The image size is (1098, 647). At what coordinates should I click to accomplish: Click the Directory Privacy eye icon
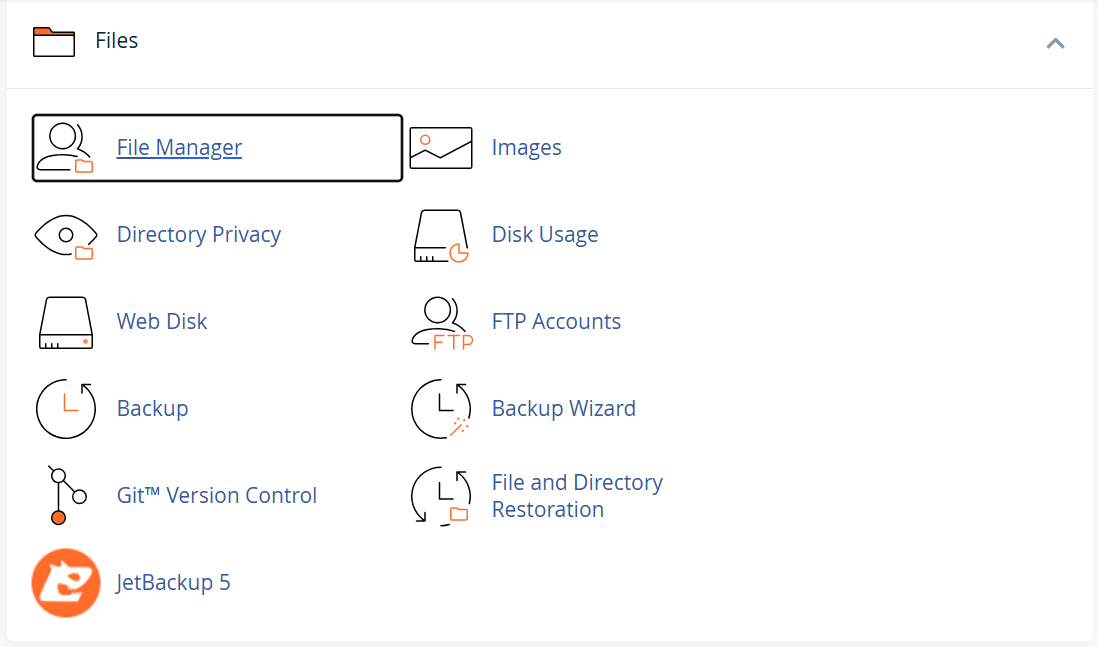tap(66, 237)
